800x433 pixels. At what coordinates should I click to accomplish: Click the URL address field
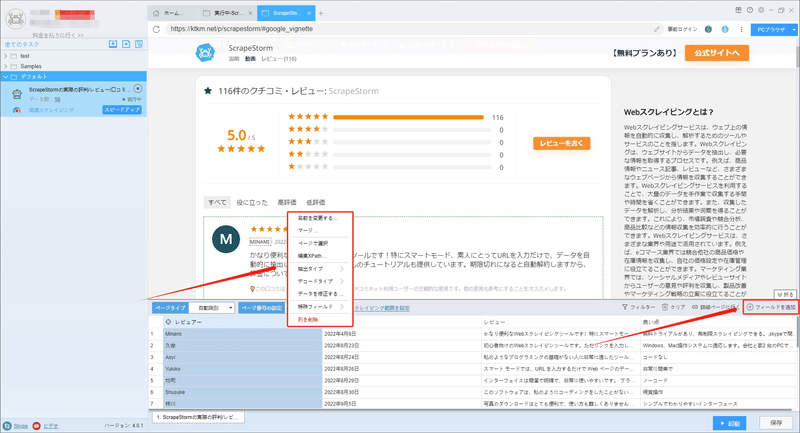pos(408,29)
